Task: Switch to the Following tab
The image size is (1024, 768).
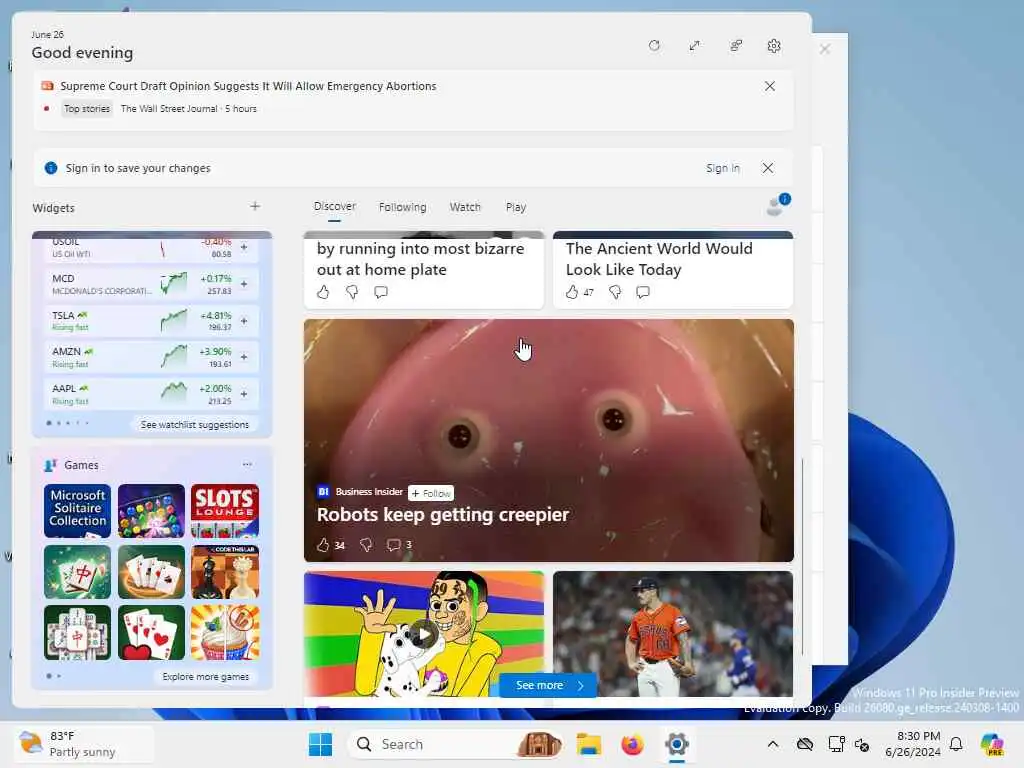Action: click(402, 207)
